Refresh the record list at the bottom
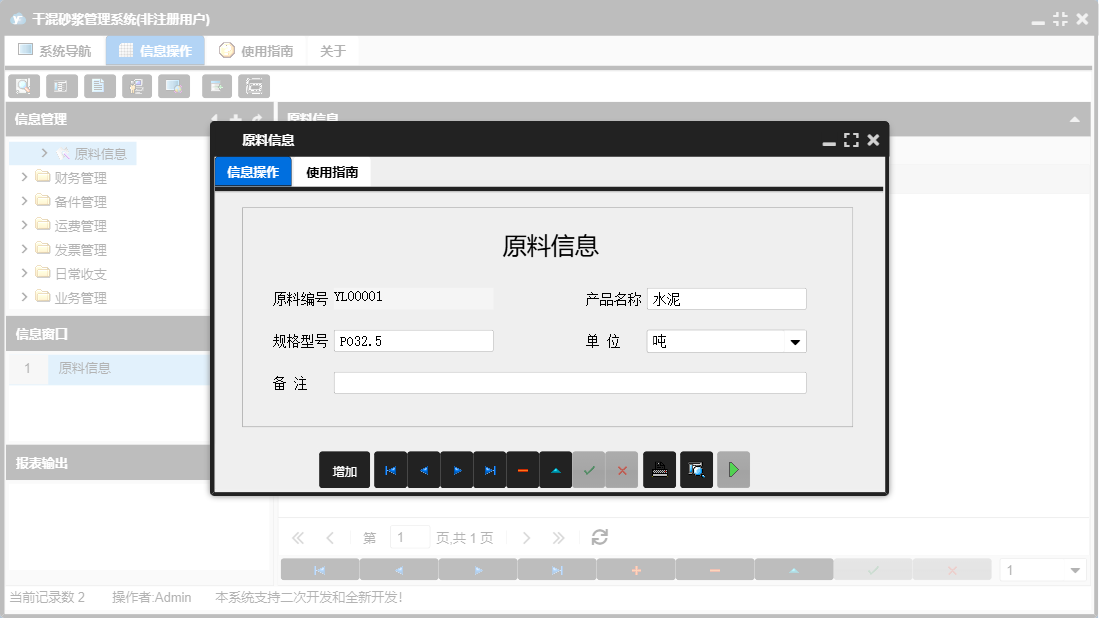This screenshot has width=1099, height=618. click(x=598, y=537)
